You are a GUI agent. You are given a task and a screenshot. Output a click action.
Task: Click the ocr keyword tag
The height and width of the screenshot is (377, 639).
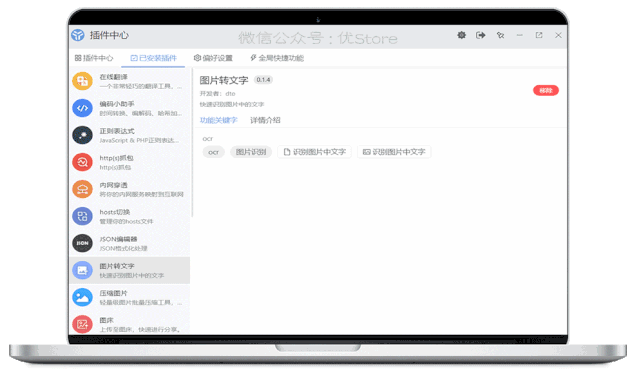click(x=214, y=152)
